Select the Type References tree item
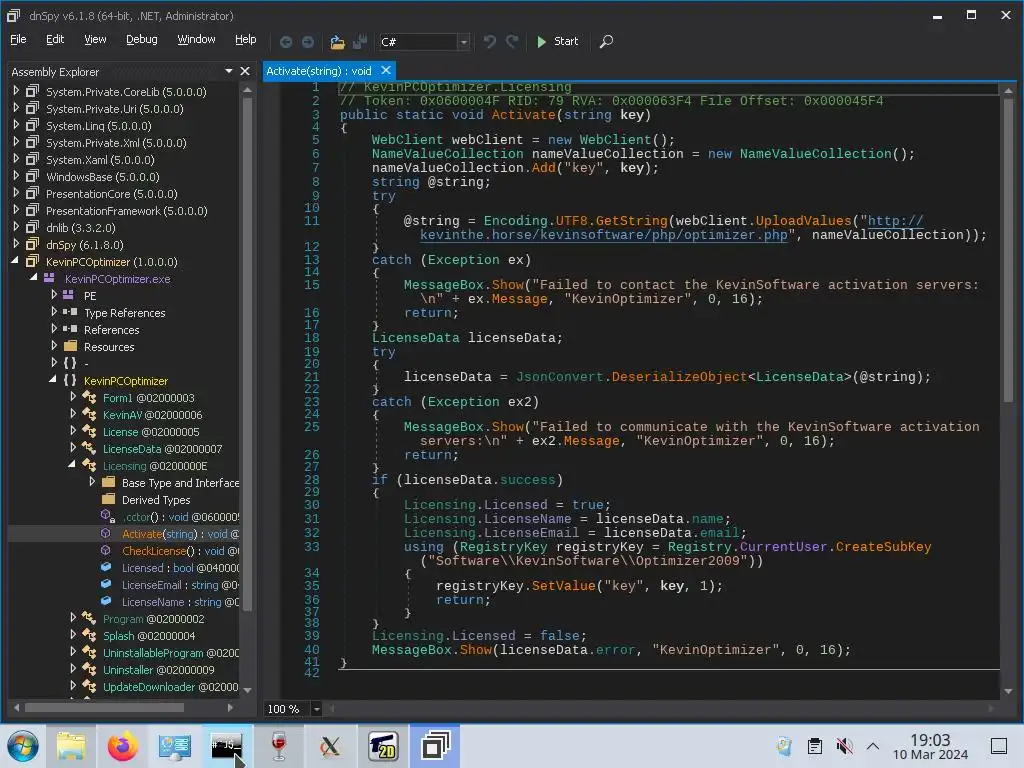 (x=124, y=313)
